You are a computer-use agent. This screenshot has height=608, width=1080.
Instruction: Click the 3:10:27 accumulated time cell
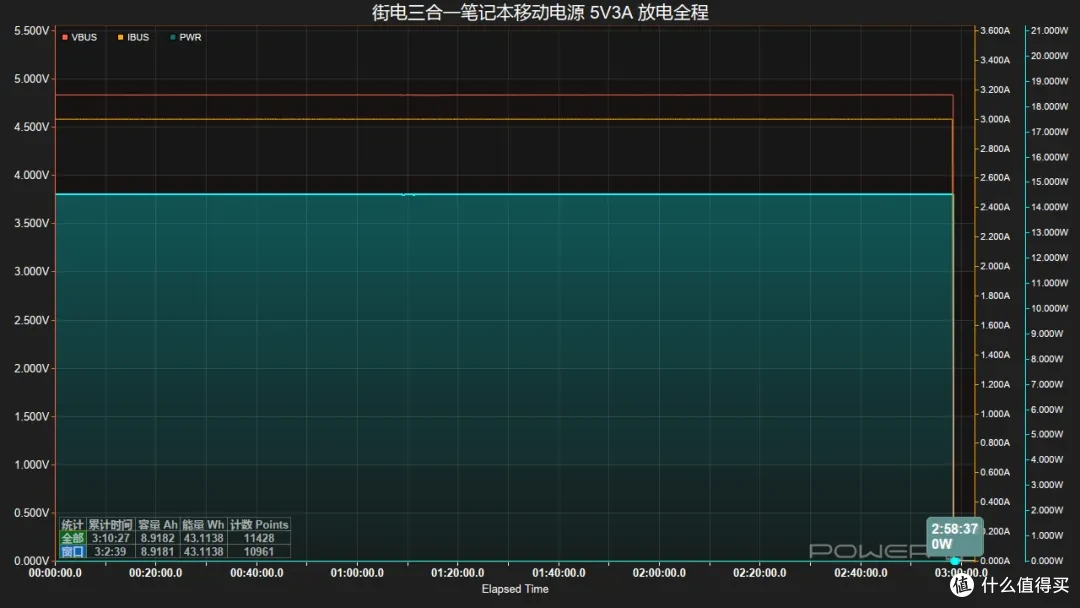click(x=111, y=538)
